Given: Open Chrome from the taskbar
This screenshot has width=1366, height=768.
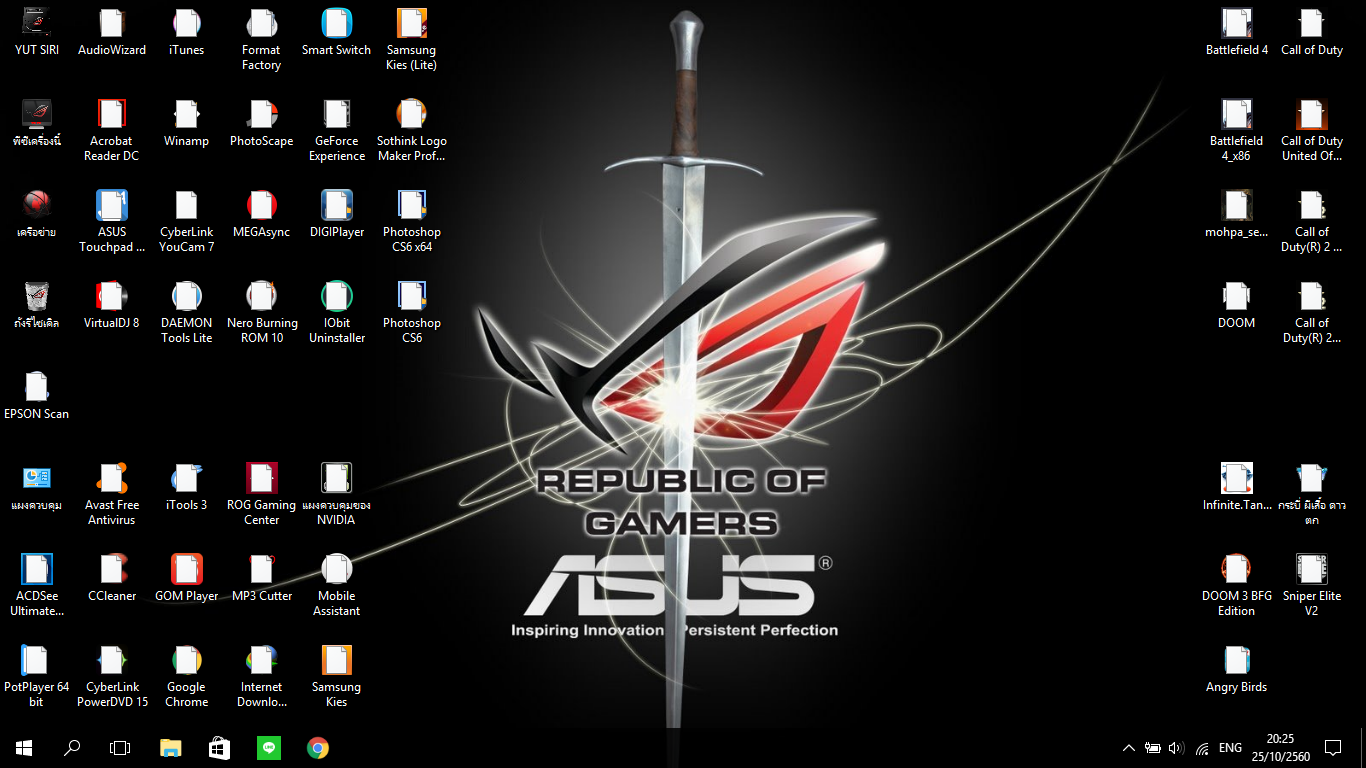Looking at the screenshot, I should [317, 747].
